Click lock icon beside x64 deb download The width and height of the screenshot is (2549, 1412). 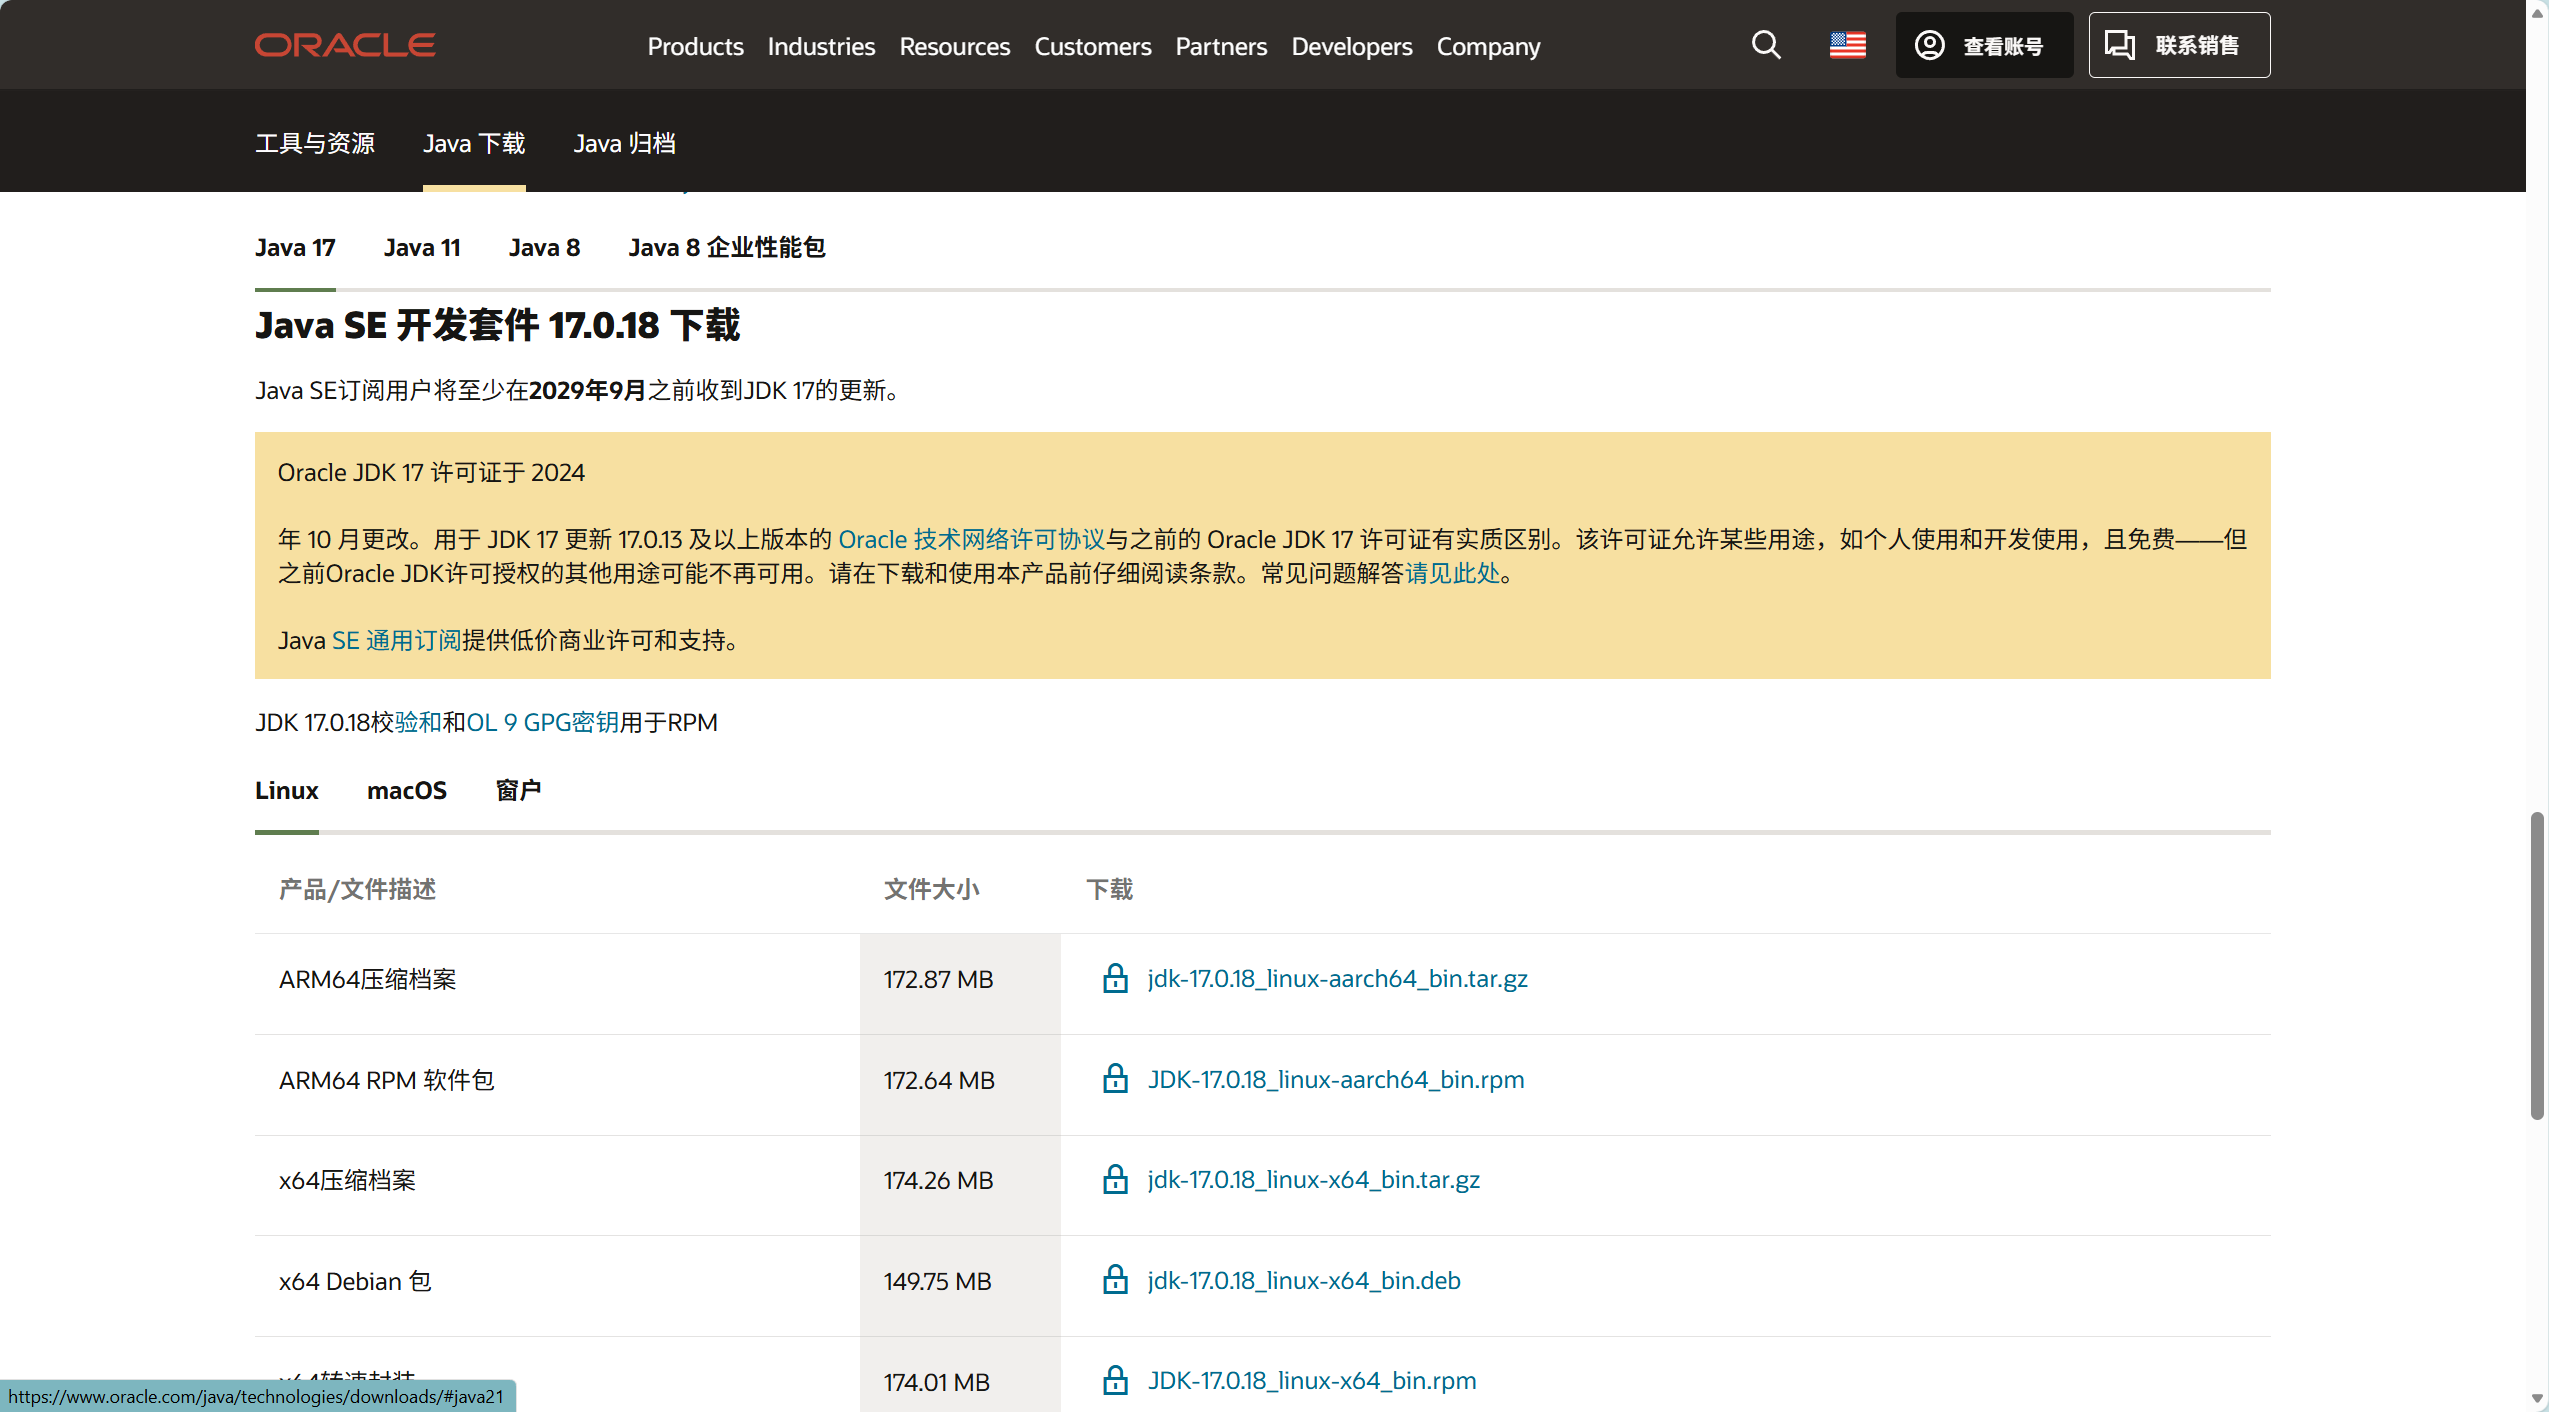click(1115, 1280)
